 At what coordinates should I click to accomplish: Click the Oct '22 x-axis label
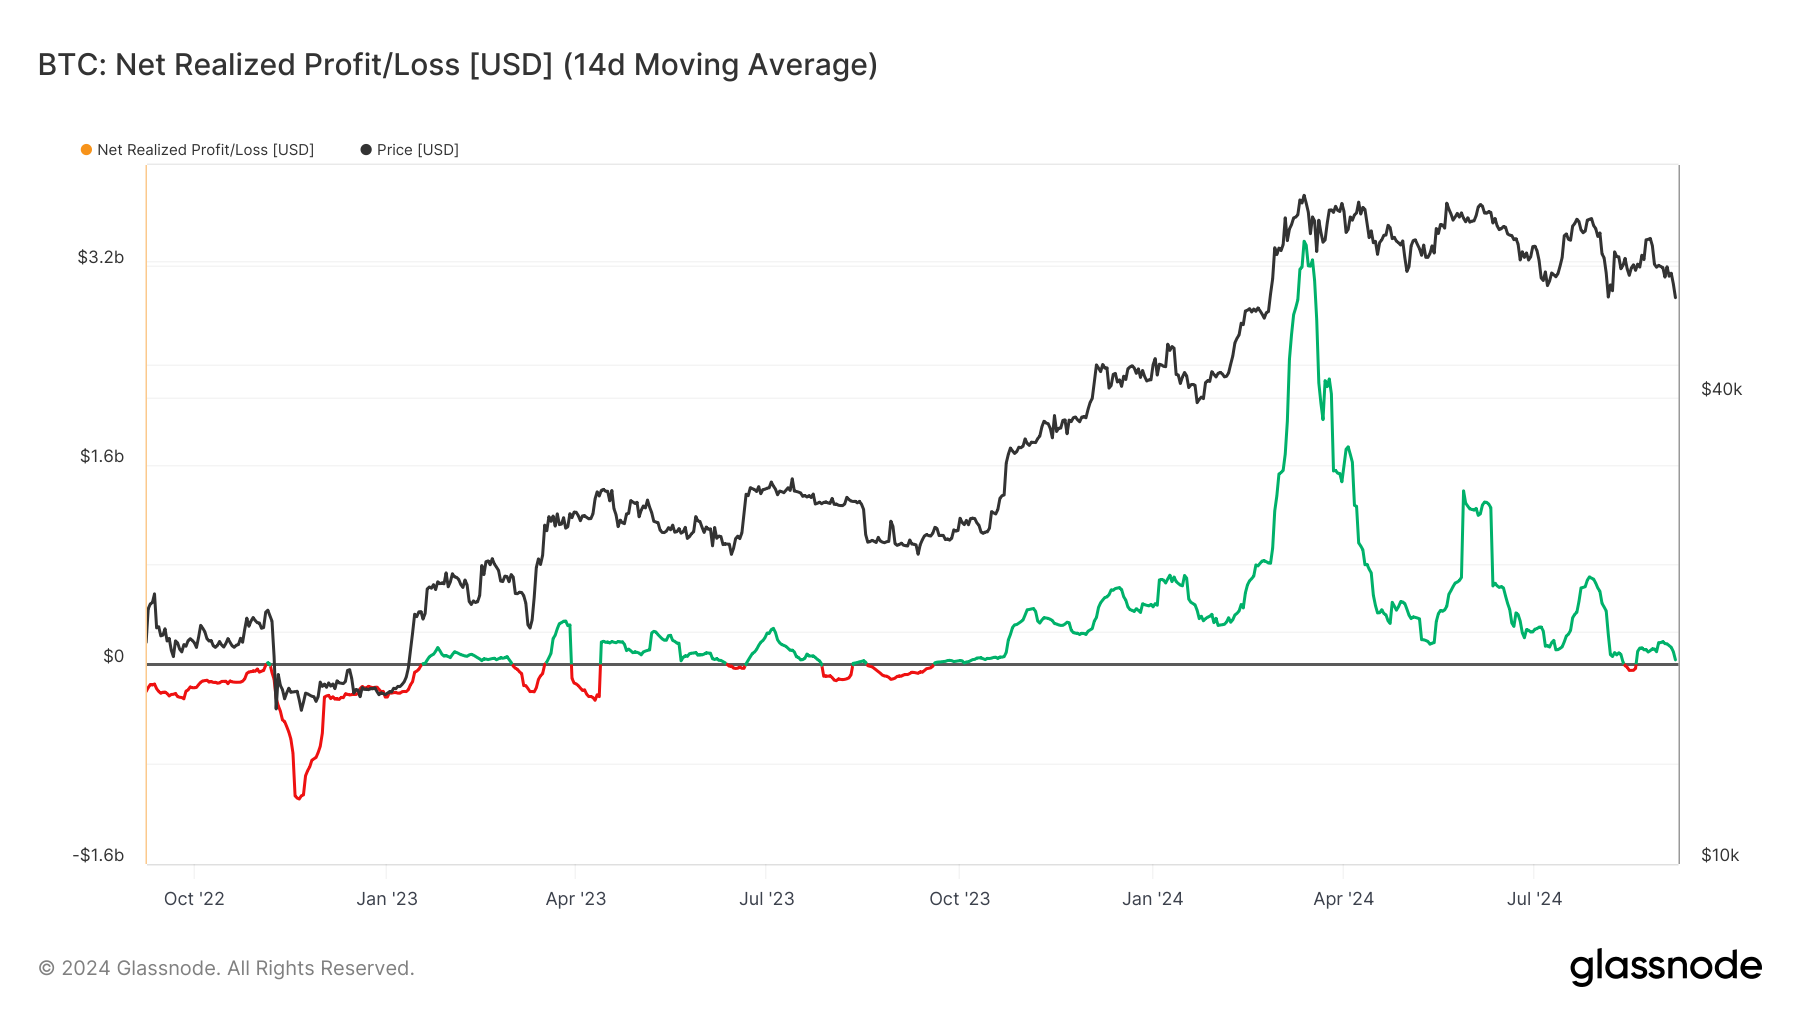tap(194, 899)
